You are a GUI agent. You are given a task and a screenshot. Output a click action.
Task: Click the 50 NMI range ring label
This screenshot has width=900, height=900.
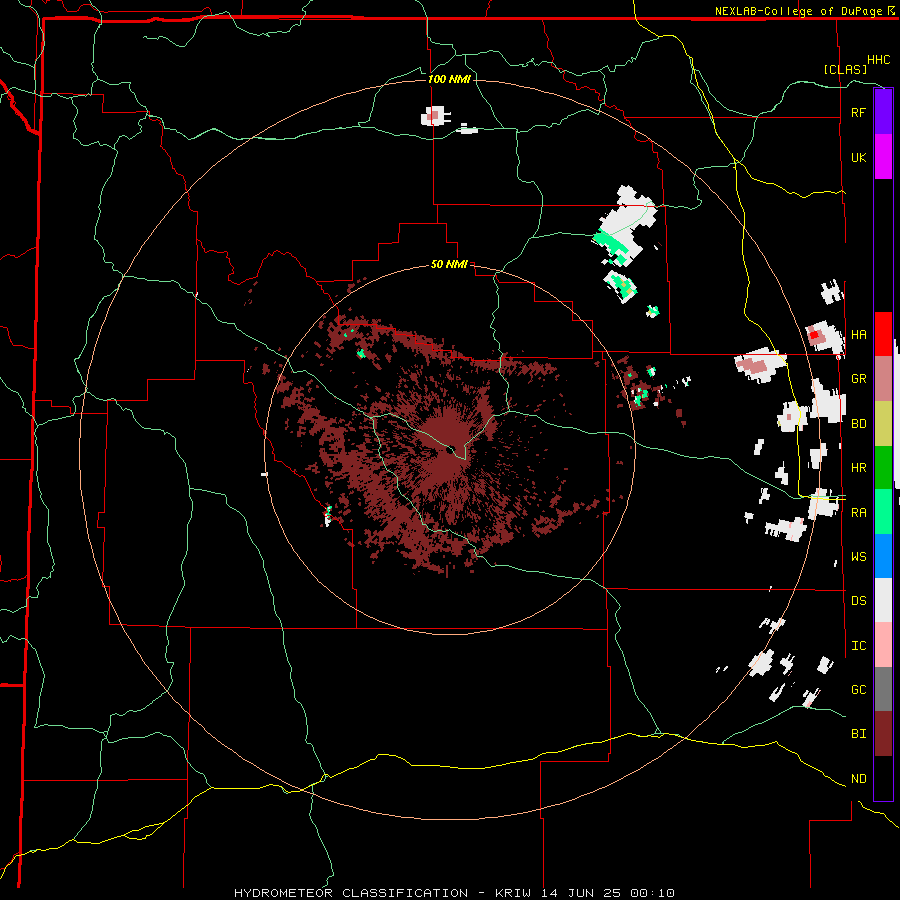pyautogui.click(x=449, y=265)
